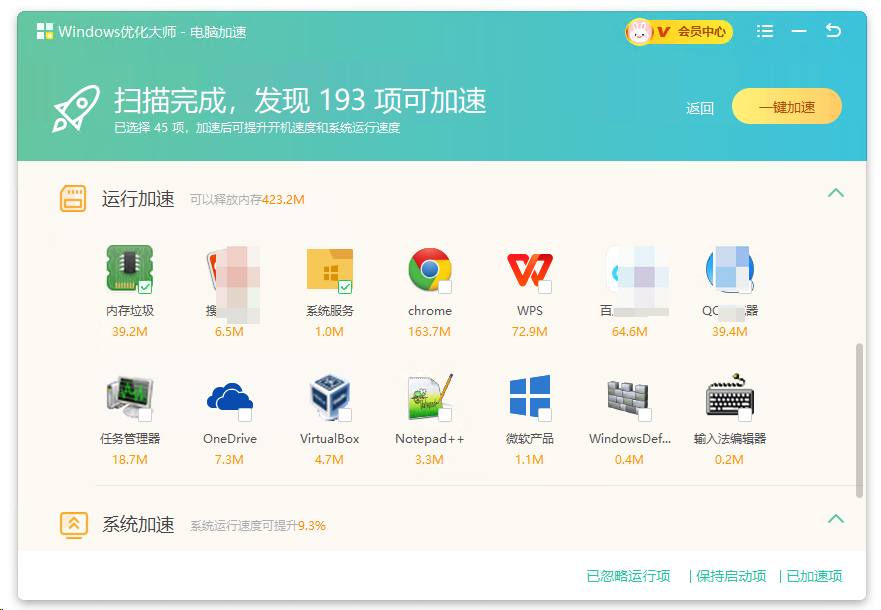
Task: Select the Notepad++ icon
Action: click(x=430, y=397)
